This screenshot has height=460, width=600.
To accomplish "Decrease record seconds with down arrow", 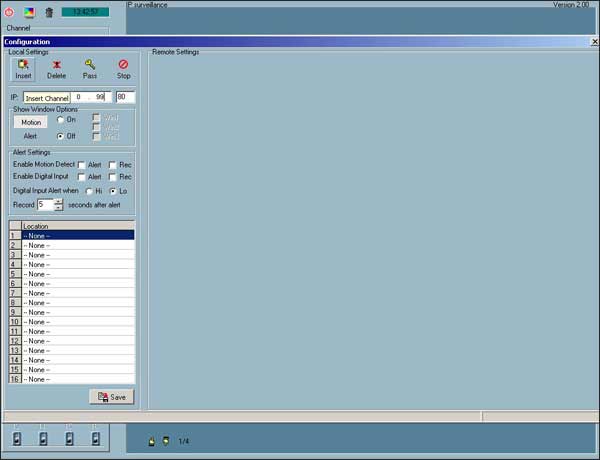I will [x=58, y=208].
